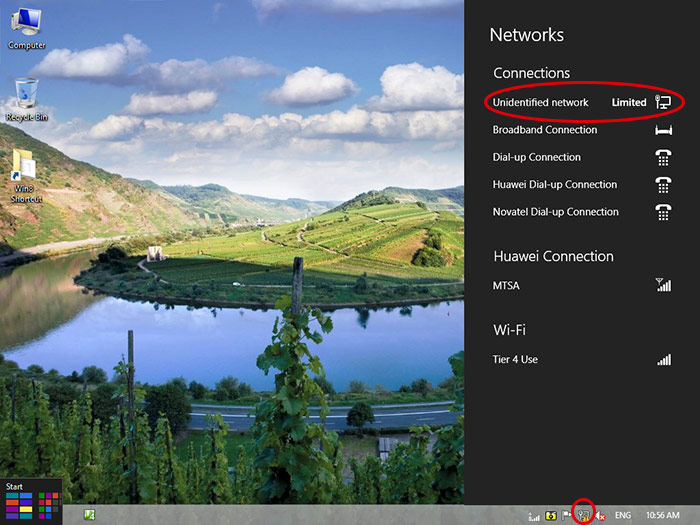Image resolution: width=700 pixels, height=525 pixels.
Task: Click the MTSA cellular signal icon
Action: pyautogui.click(x=663, y=285)
